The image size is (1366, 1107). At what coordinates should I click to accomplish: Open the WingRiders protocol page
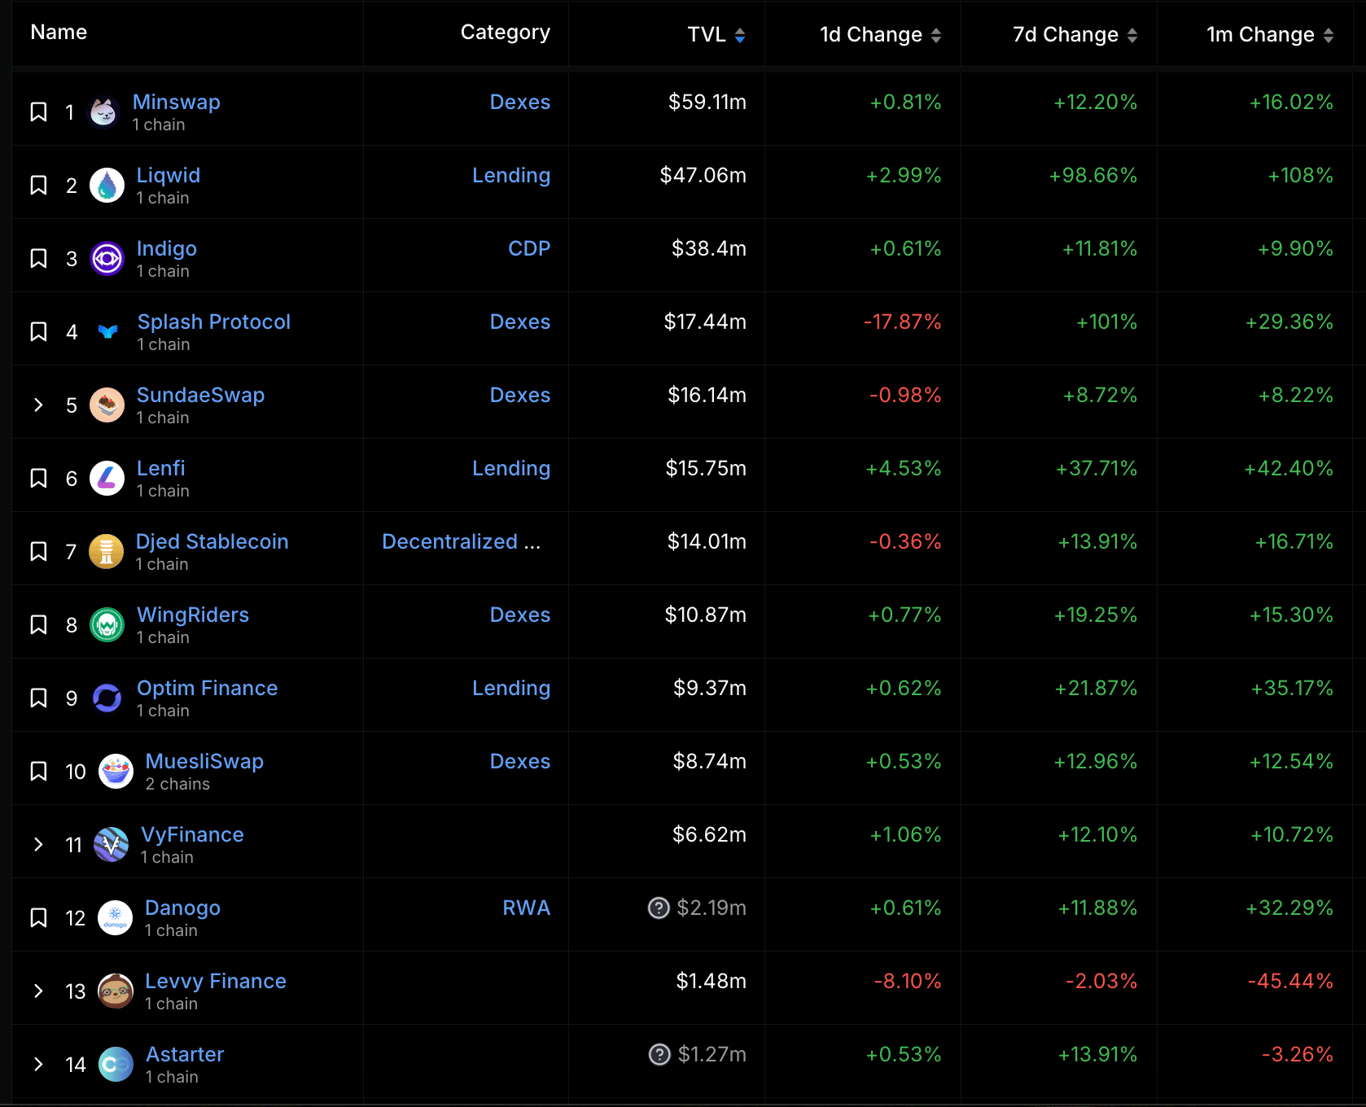[193, 615]
